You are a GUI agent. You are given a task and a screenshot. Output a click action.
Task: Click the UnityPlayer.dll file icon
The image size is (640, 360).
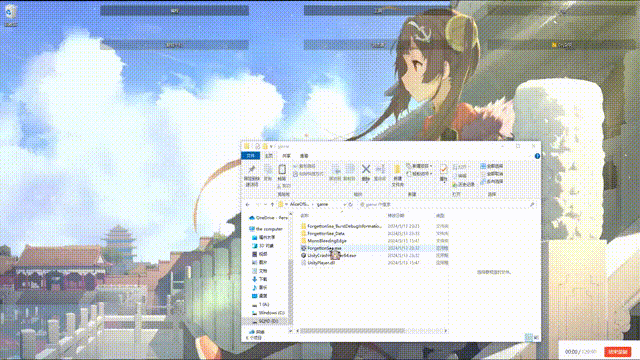[x=303, y=263]
